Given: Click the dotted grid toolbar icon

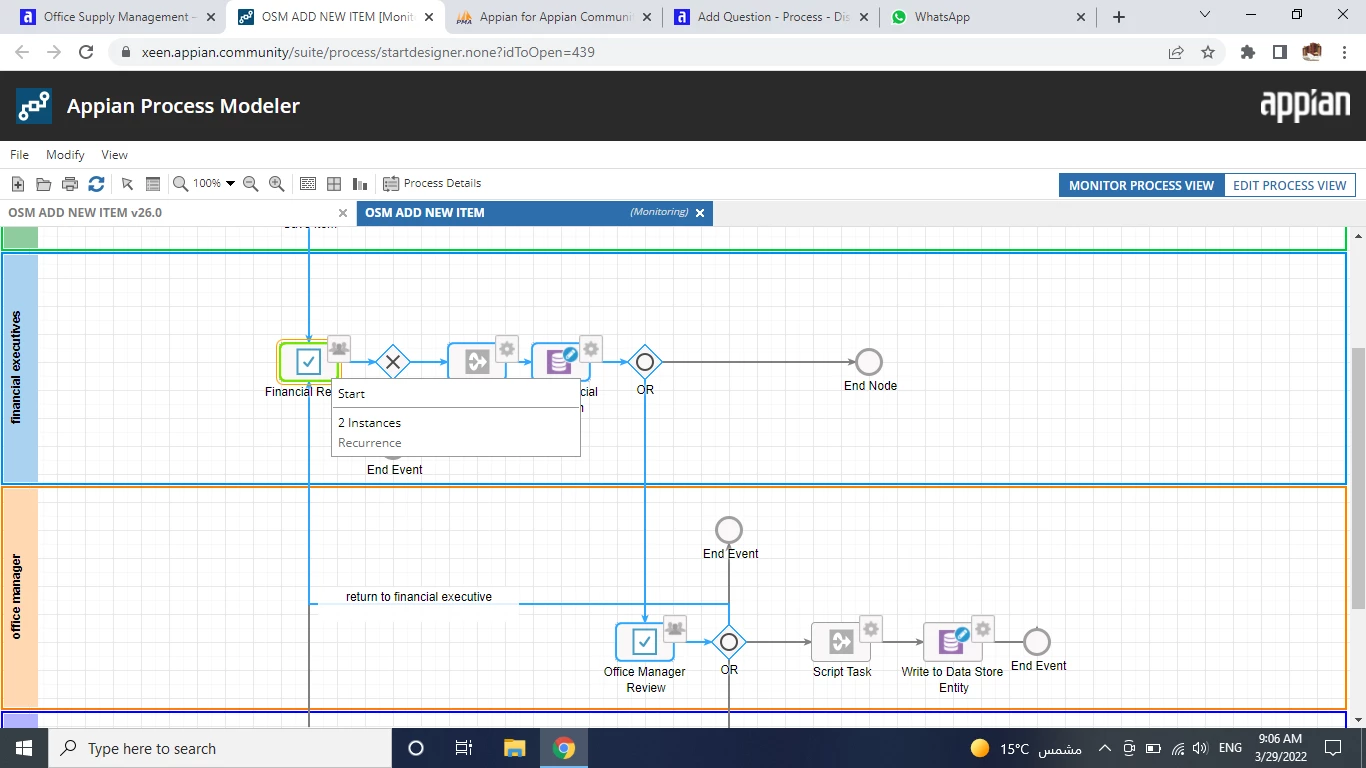Looking at the screenshot, I should coord(308,184).
